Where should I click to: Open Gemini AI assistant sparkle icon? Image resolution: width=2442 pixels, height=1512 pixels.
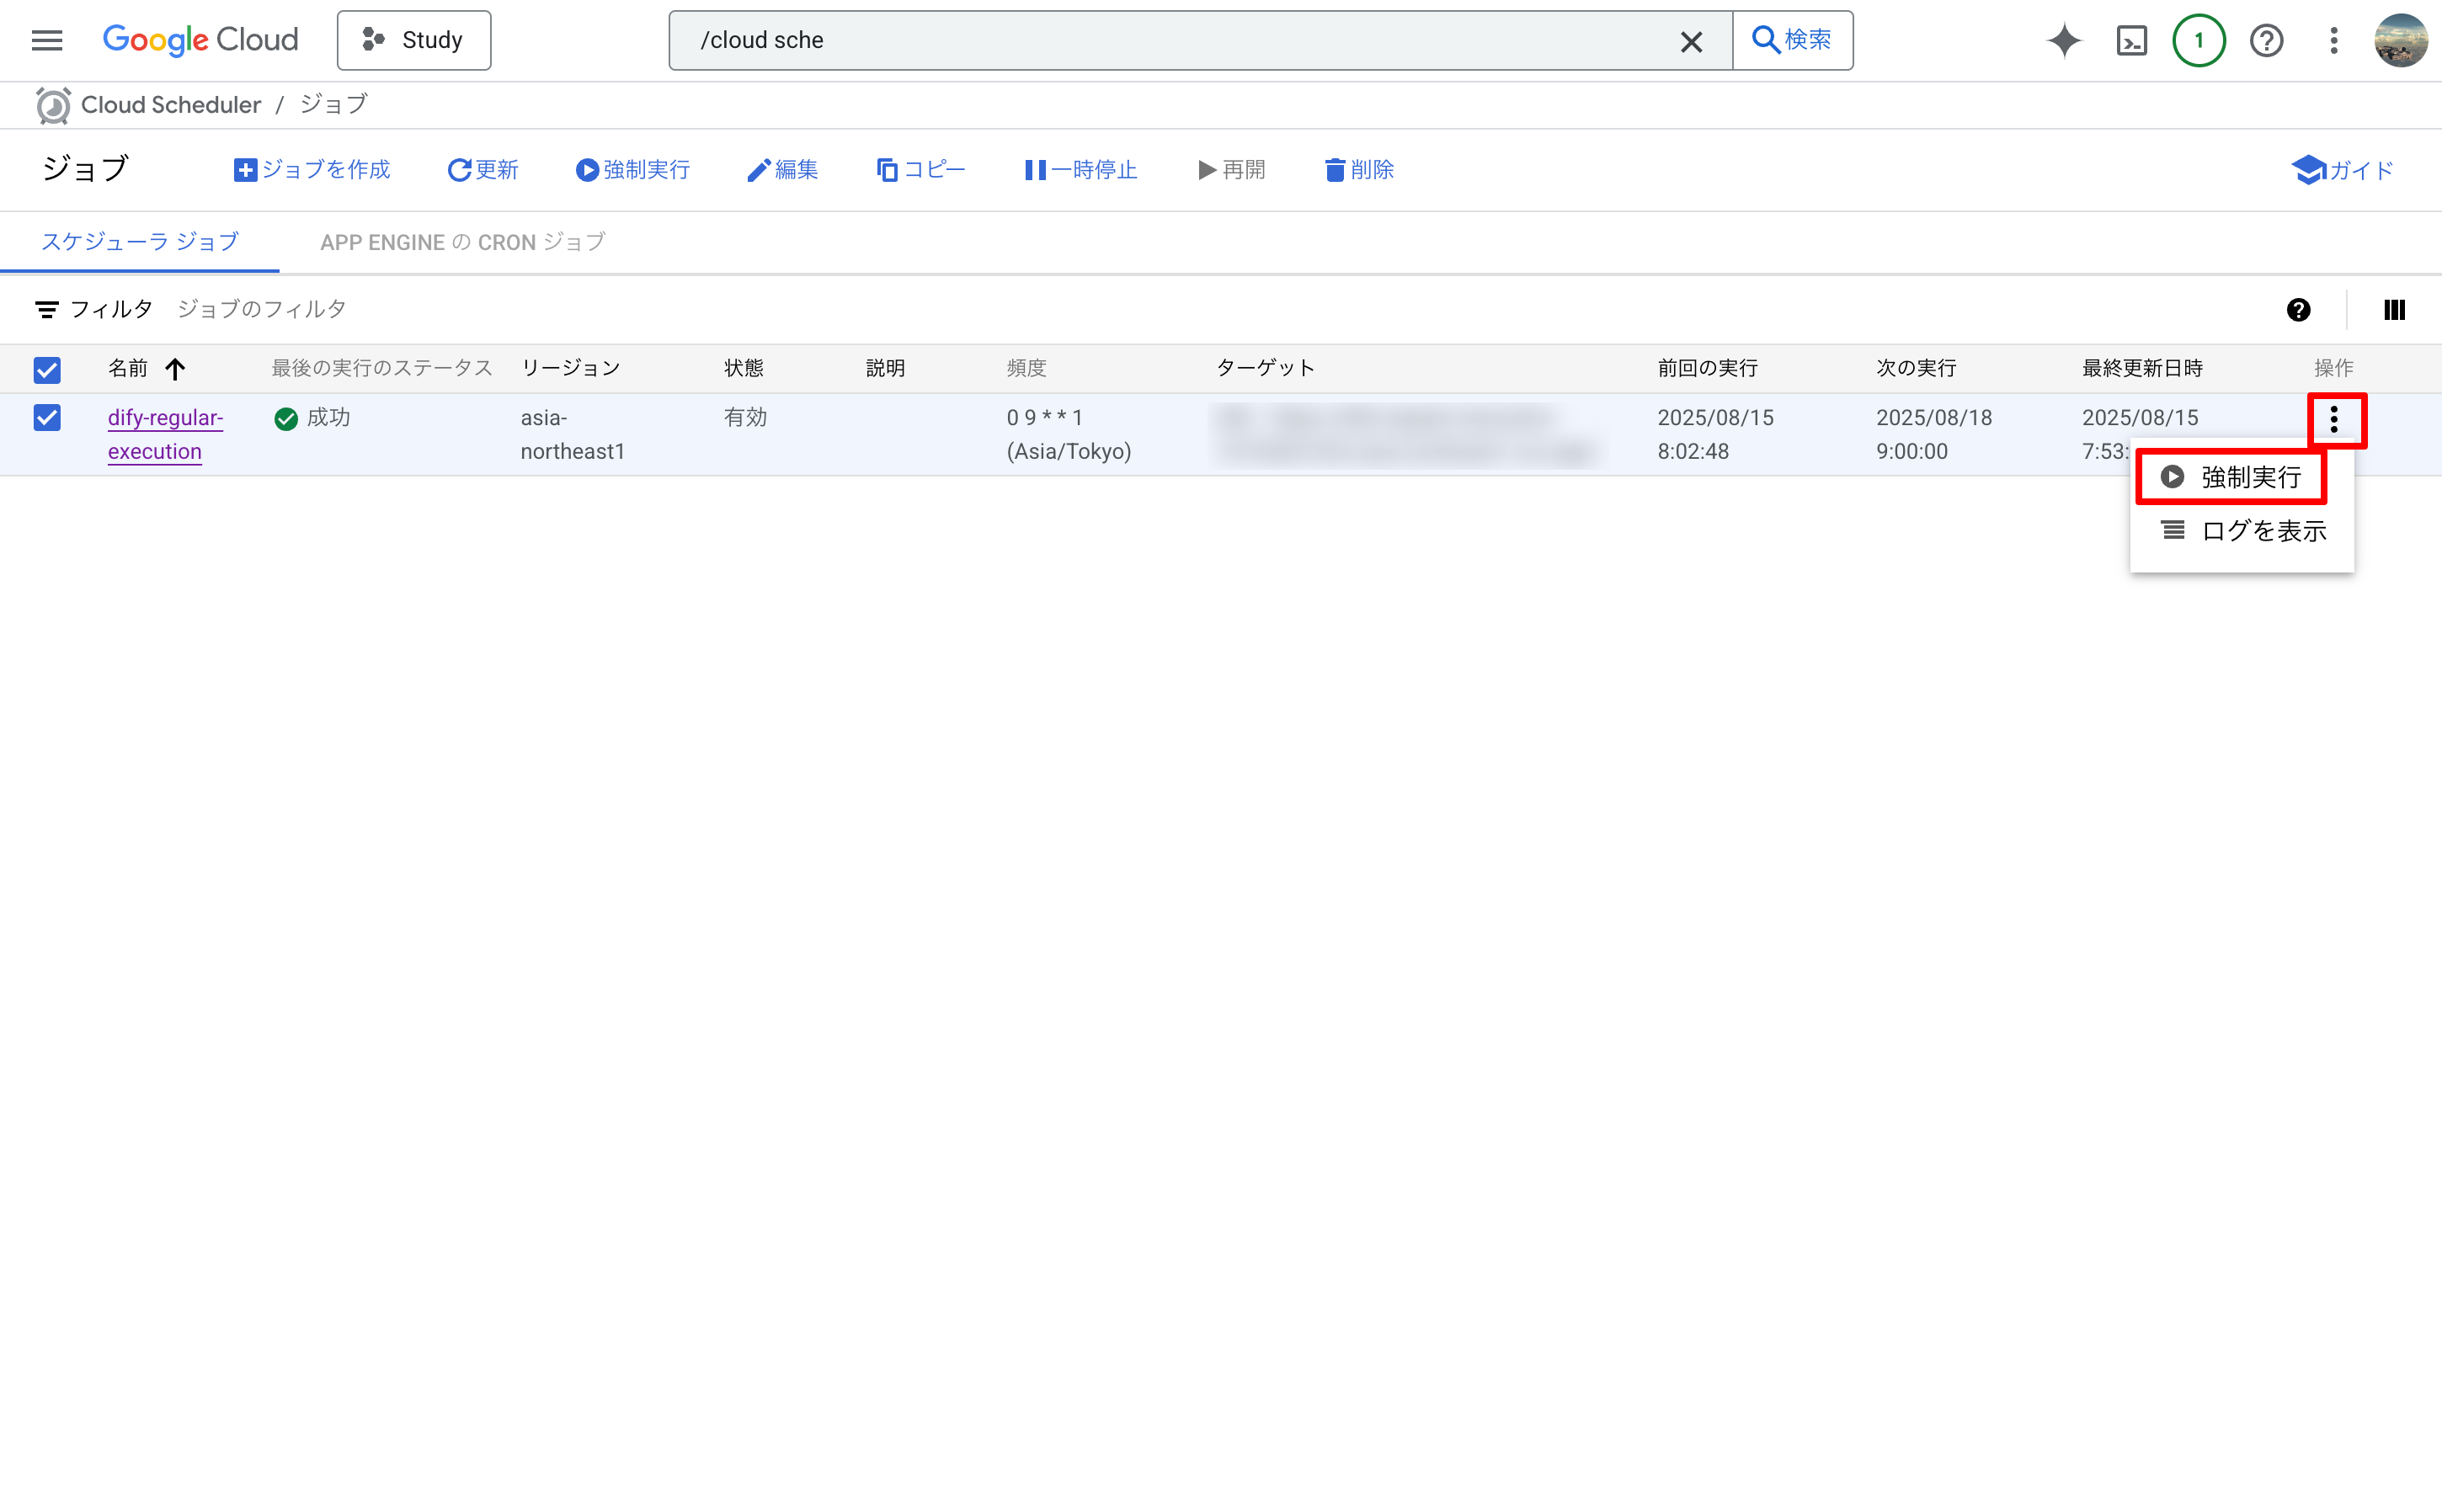(2063, 40)
